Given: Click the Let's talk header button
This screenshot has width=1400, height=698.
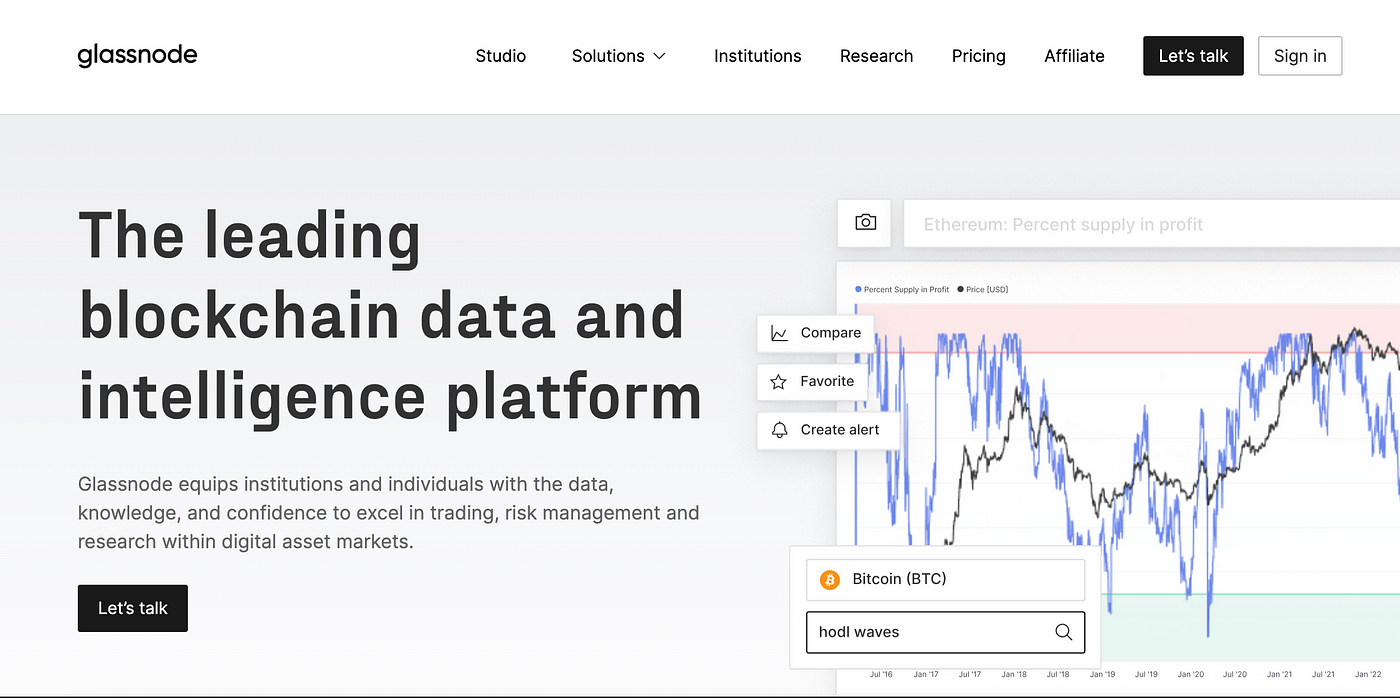Looking at the screenshot, I should tap(1193, 56).
